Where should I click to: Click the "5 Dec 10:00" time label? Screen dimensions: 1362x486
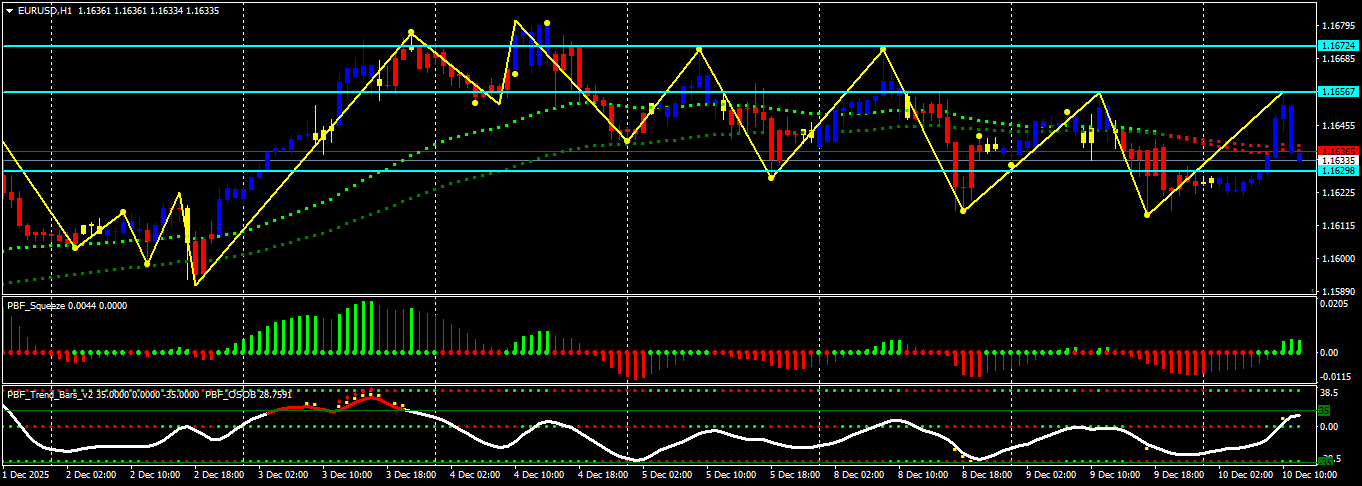(732, 477)
